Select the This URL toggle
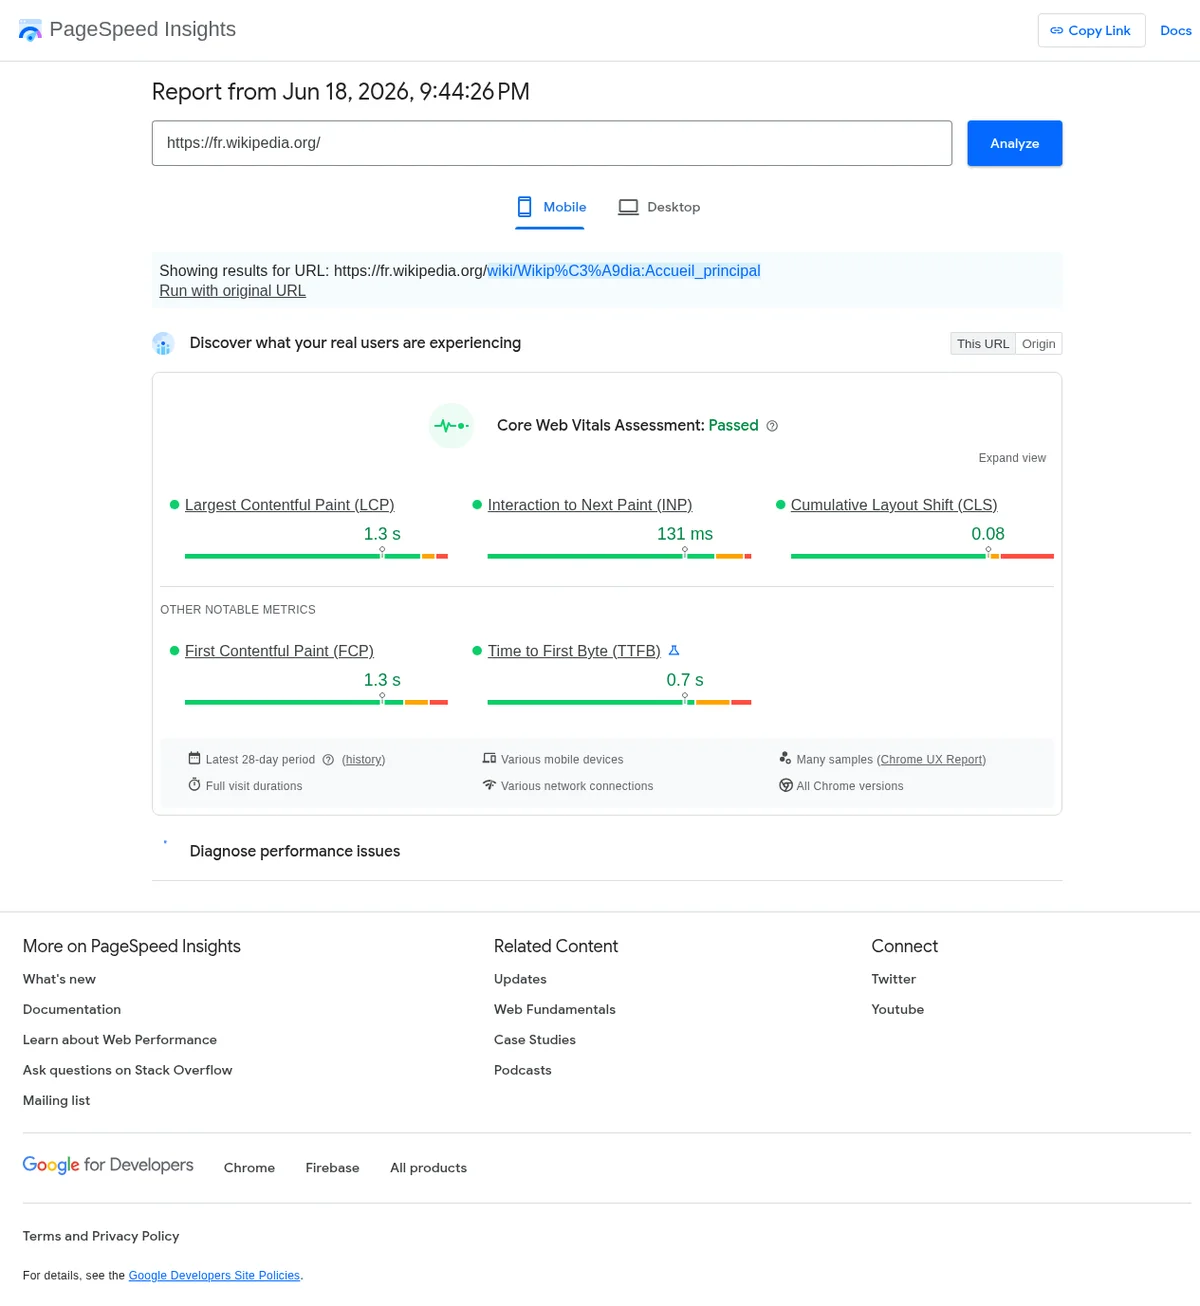 tap(983, 344)
